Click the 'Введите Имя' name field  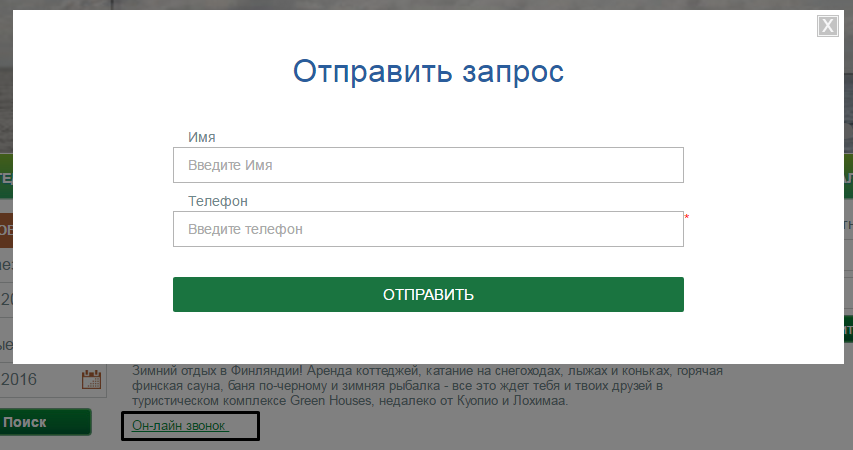click(428, 165)
